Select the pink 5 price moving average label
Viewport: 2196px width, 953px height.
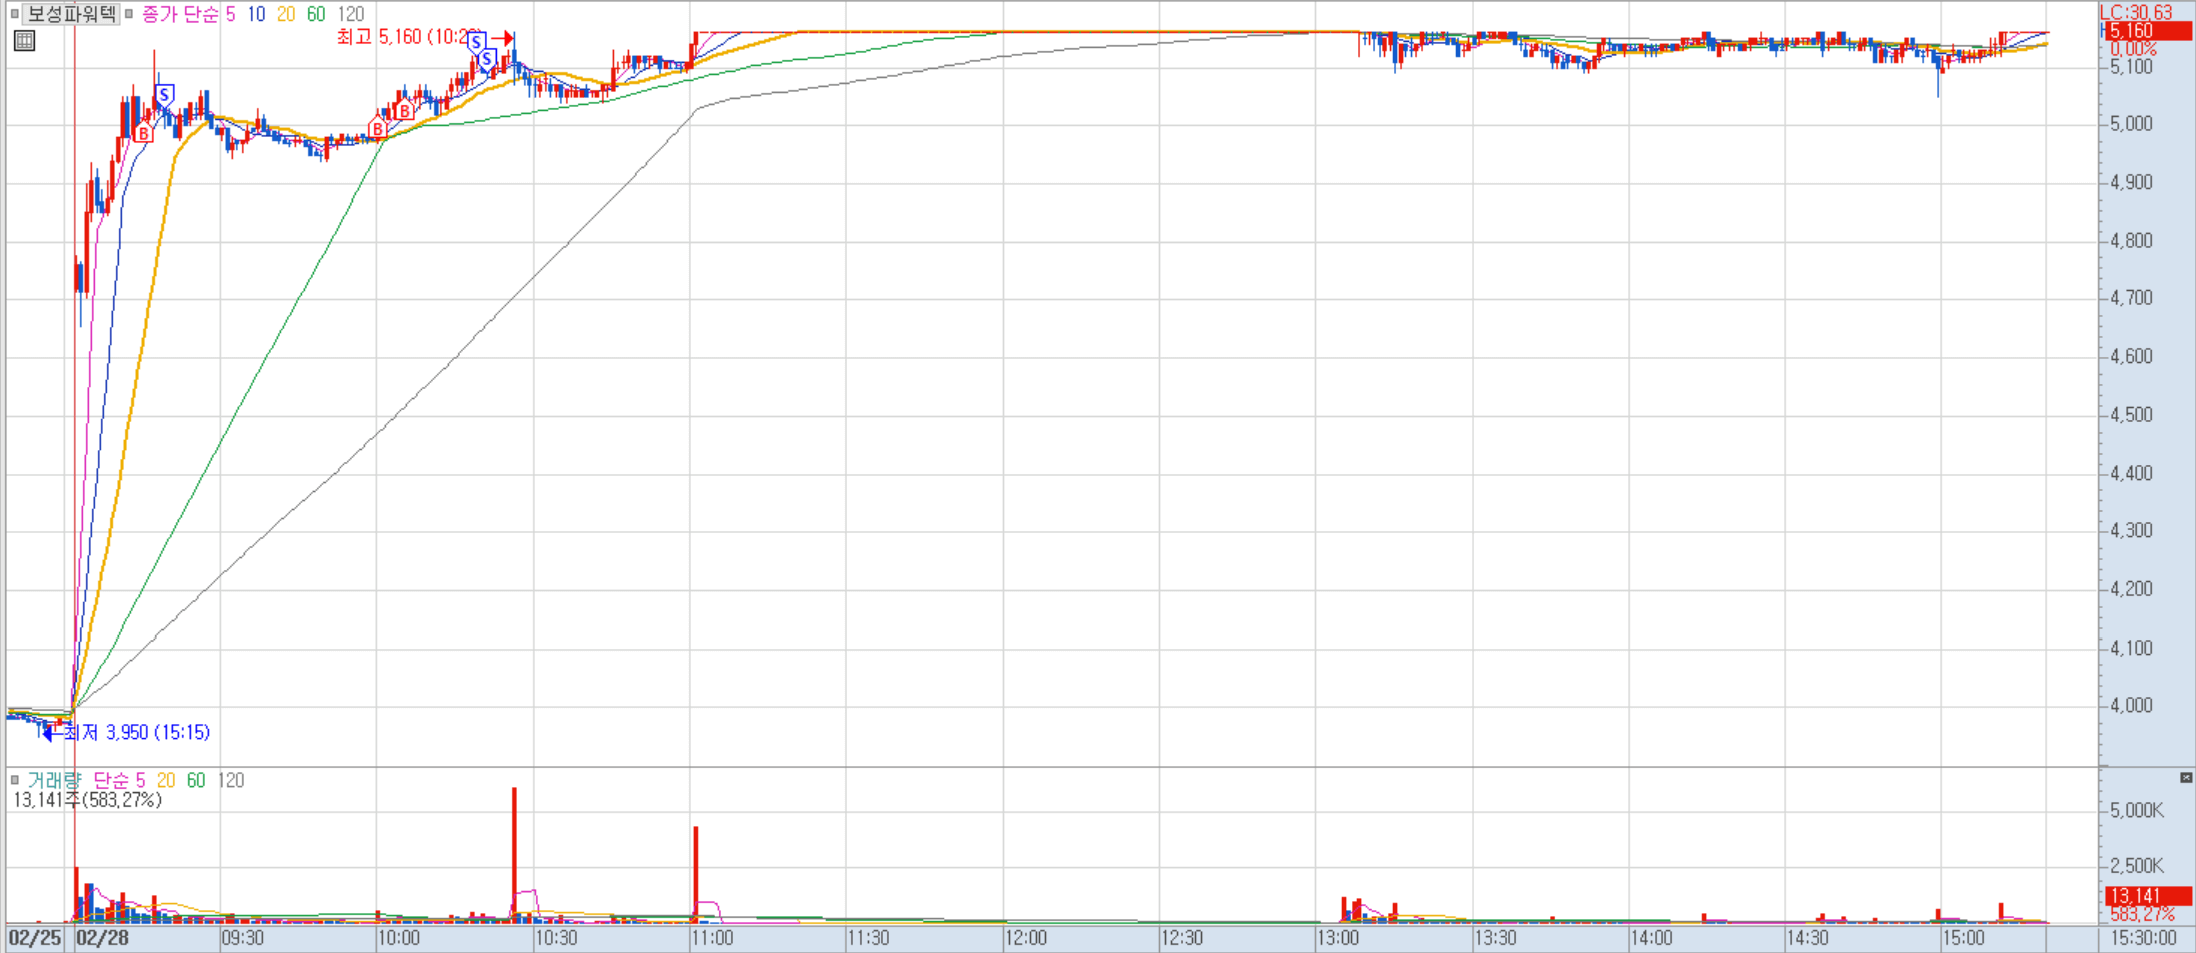pos(231,14)
